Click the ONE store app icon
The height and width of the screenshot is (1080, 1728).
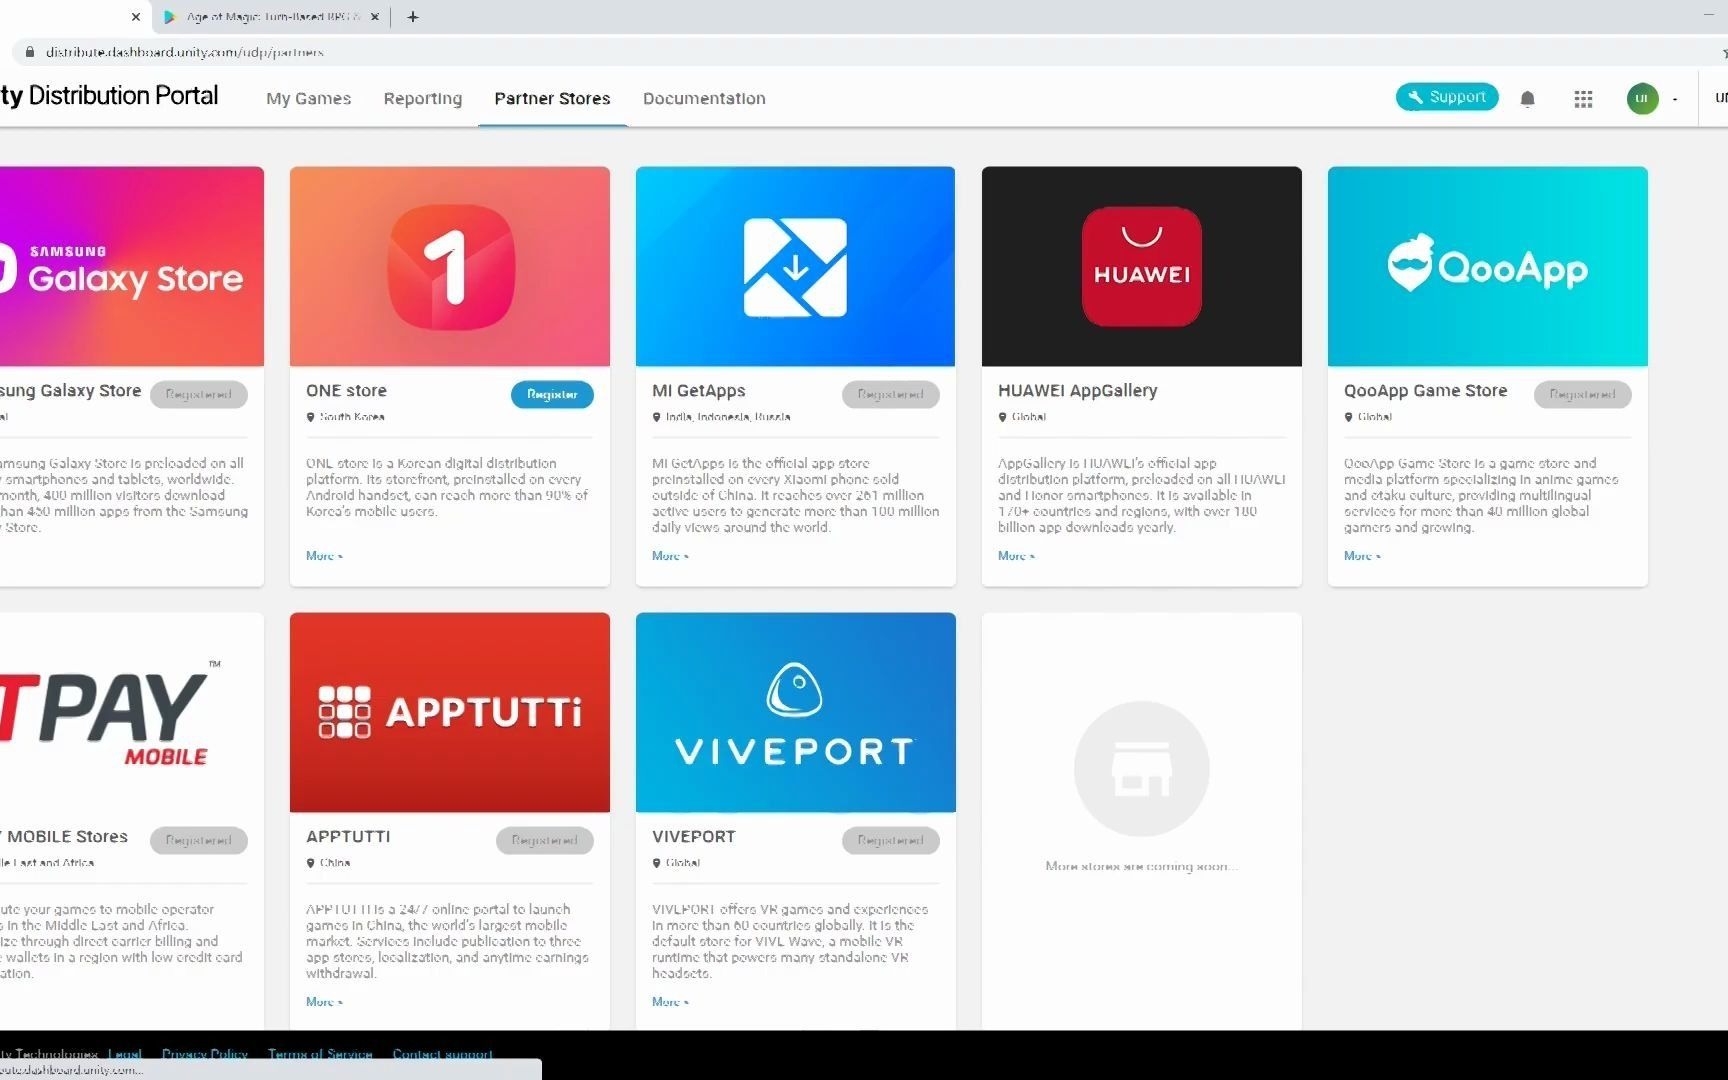click(448, 265)
